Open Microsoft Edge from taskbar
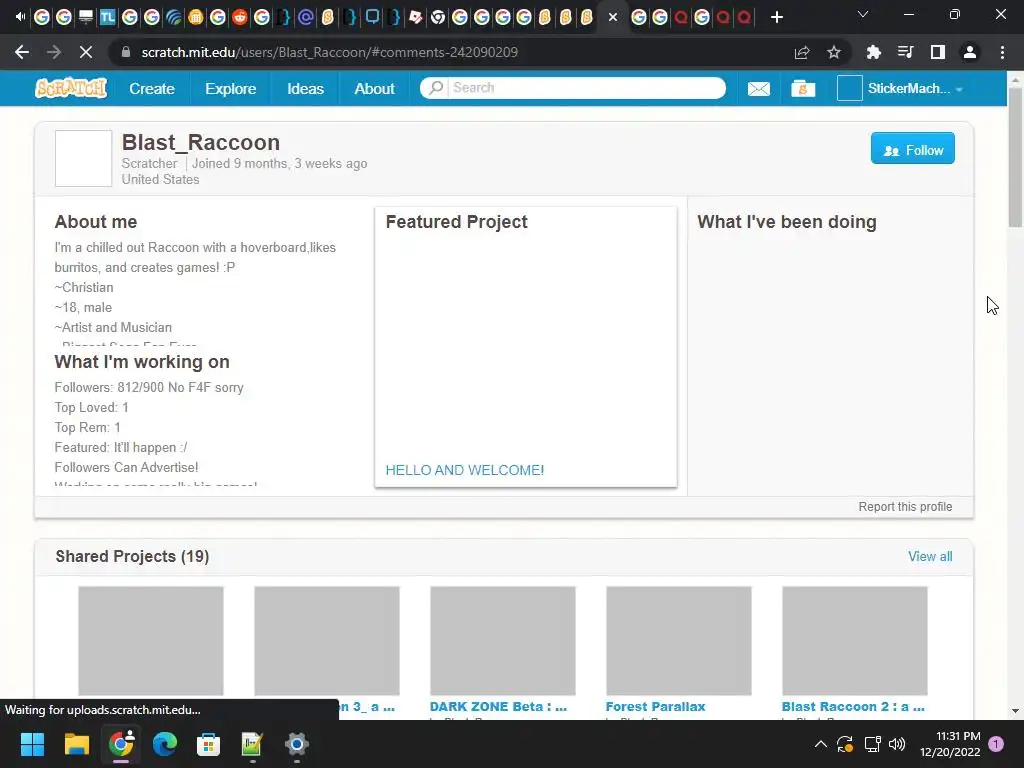 coord(165,744)
